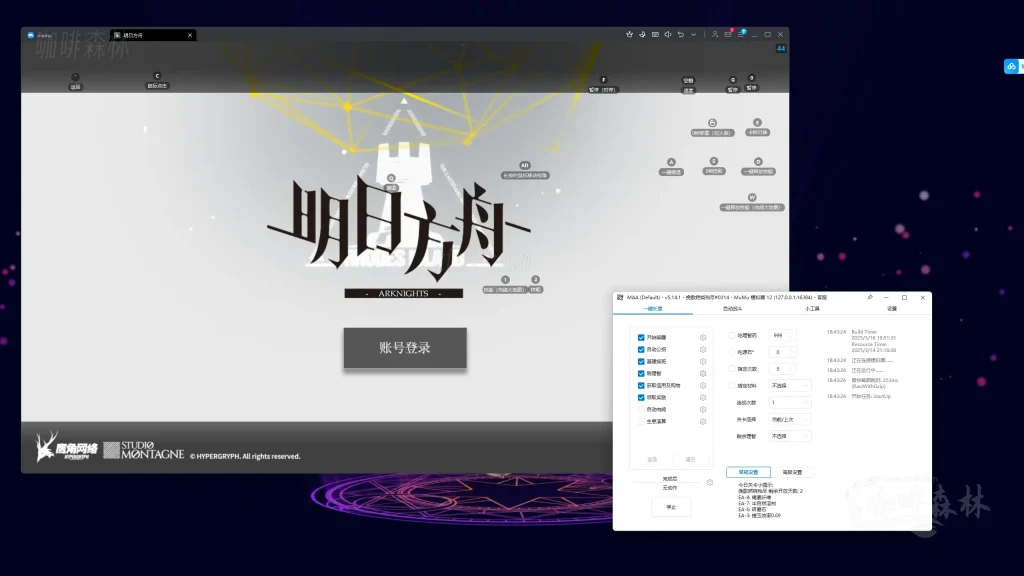Click the gear next to 完成后 action
The height and width of the screenshot is (576, 1024).
[x=710, y=483]
